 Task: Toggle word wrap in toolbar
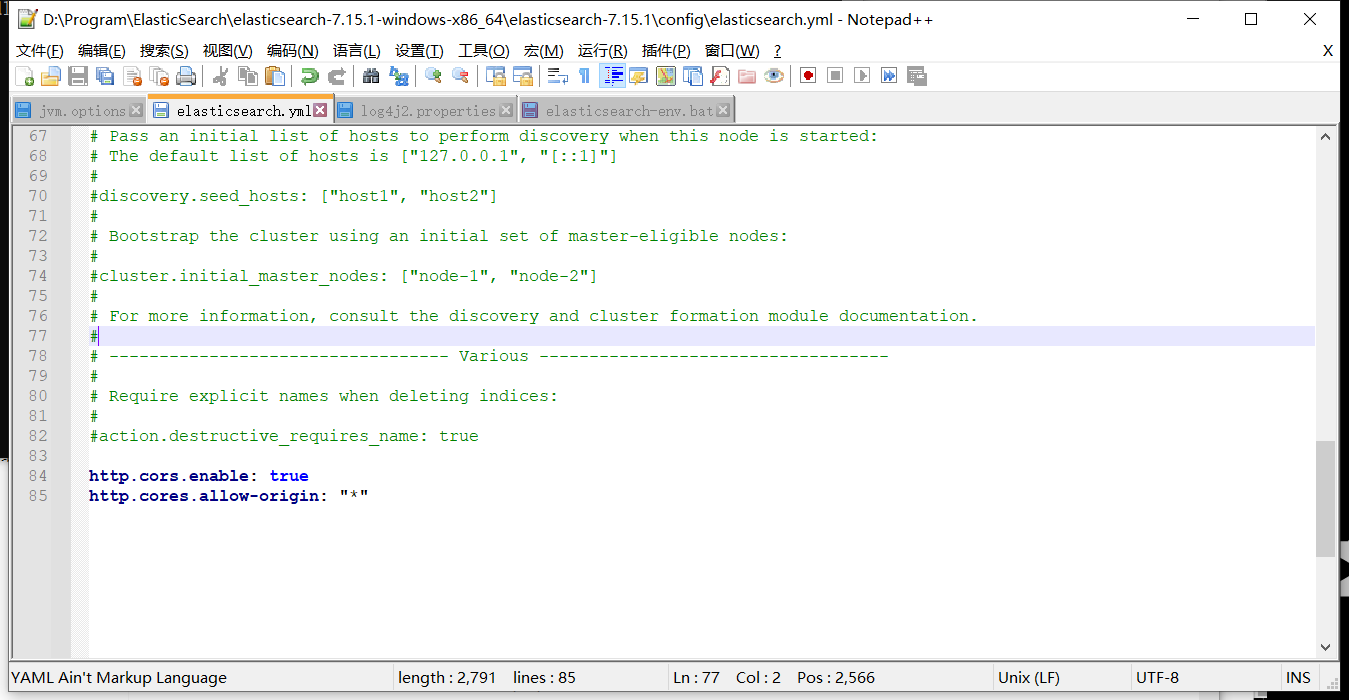(x=557, y=76)
